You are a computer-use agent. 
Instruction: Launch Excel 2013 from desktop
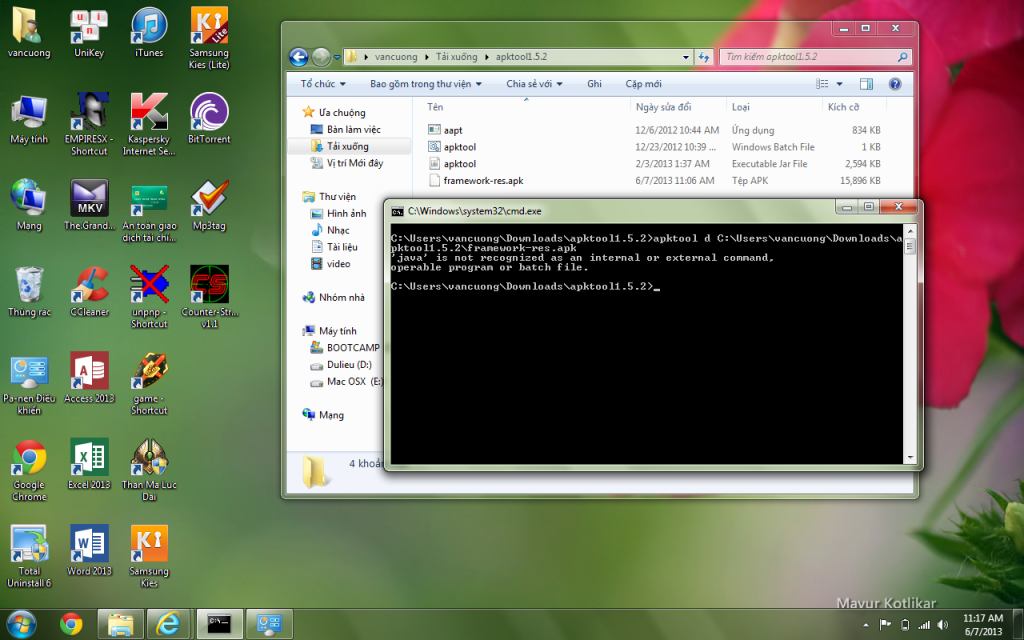pos(89,464)
